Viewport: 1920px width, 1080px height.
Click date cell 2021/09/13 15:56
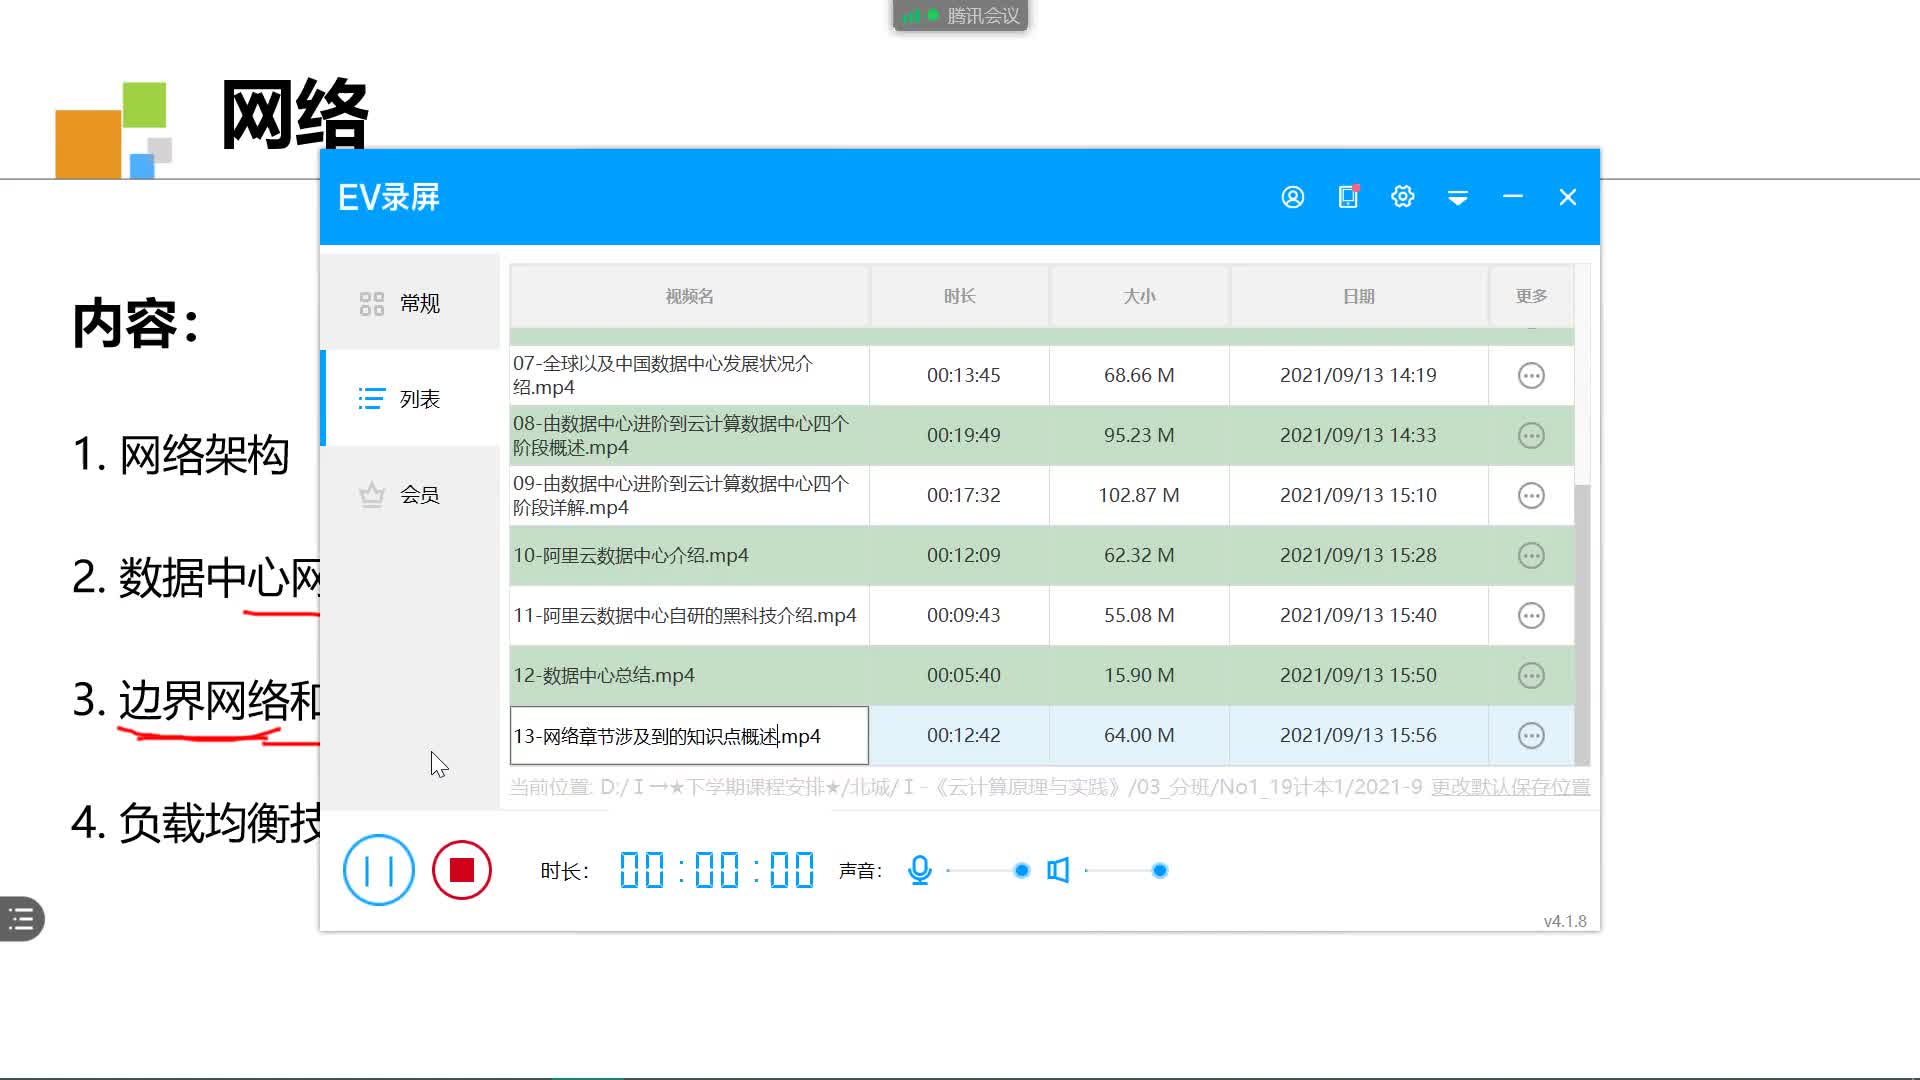[1358, 735]
